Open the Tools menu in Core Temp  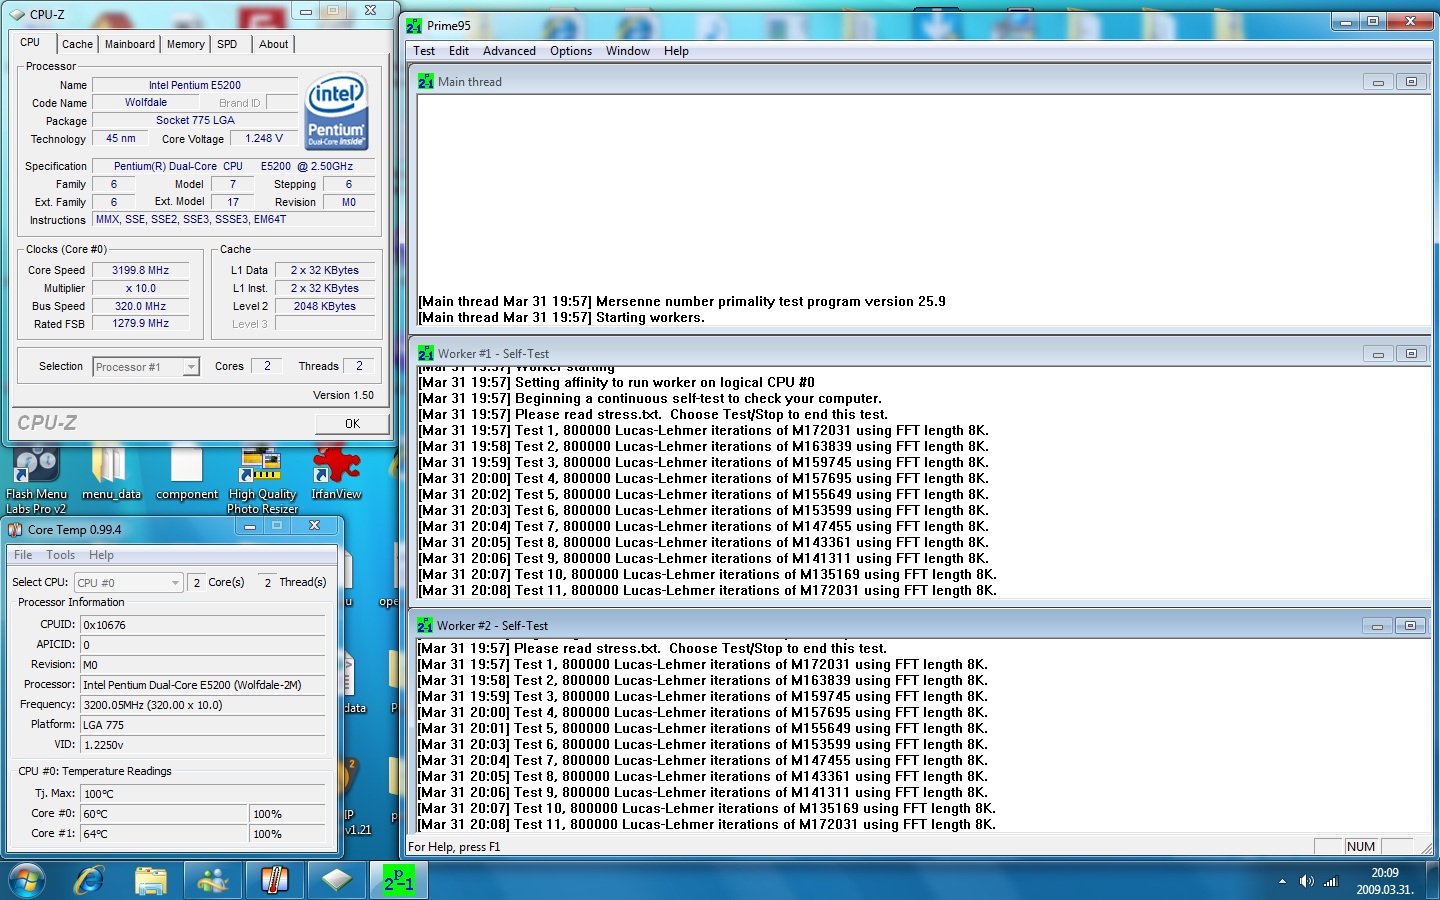point(60,555)
